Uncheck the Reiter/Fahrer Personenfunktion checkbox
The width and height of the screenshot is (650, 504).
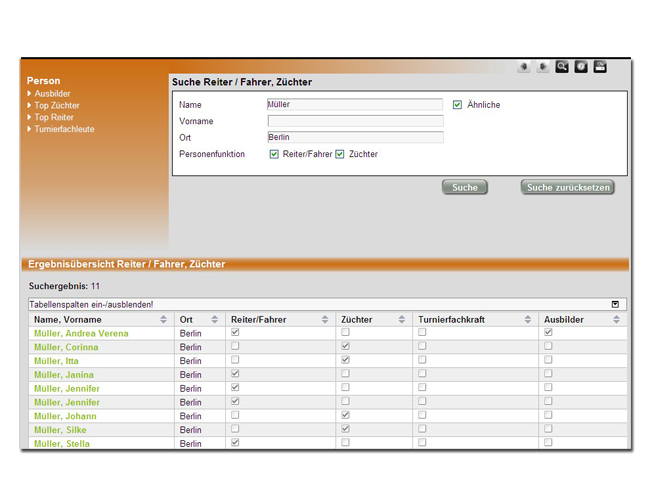click(274, 154)
